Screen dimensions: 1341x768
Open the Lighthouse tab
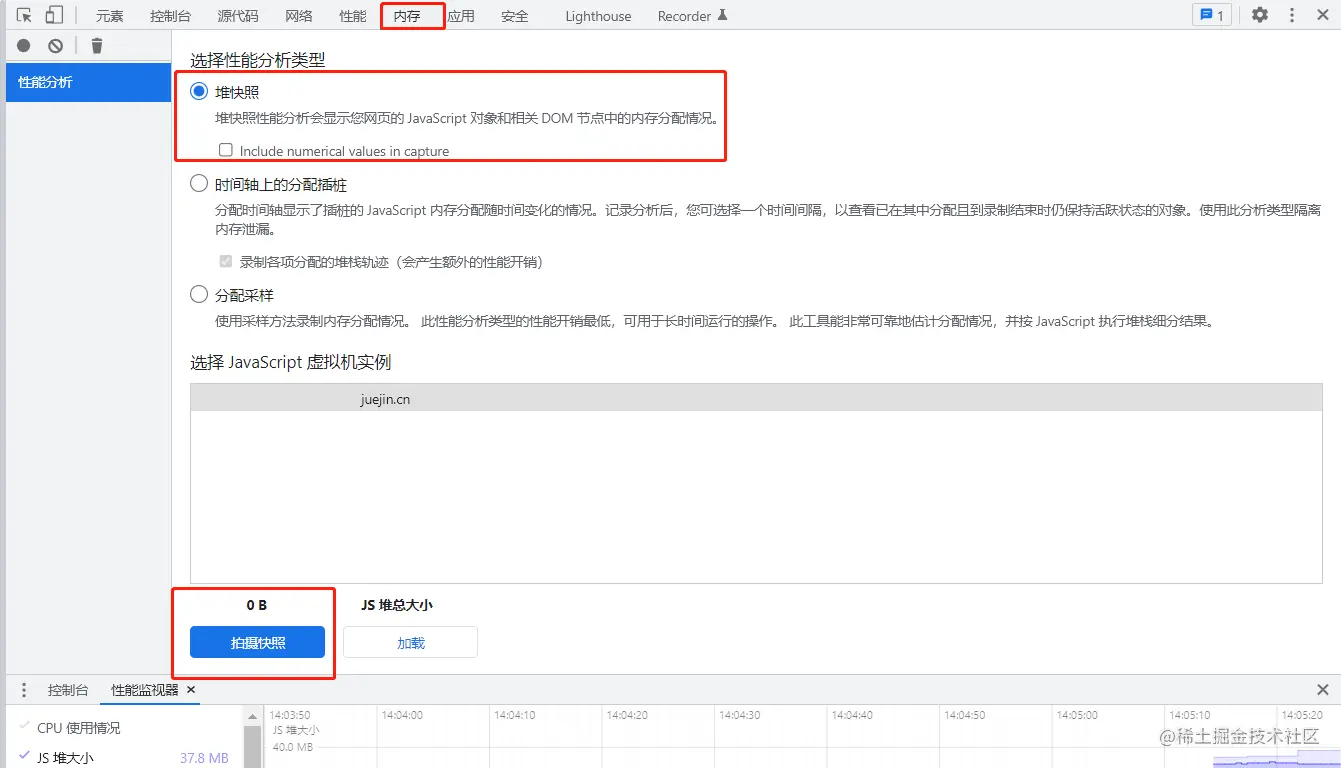(x=598, y=16)
